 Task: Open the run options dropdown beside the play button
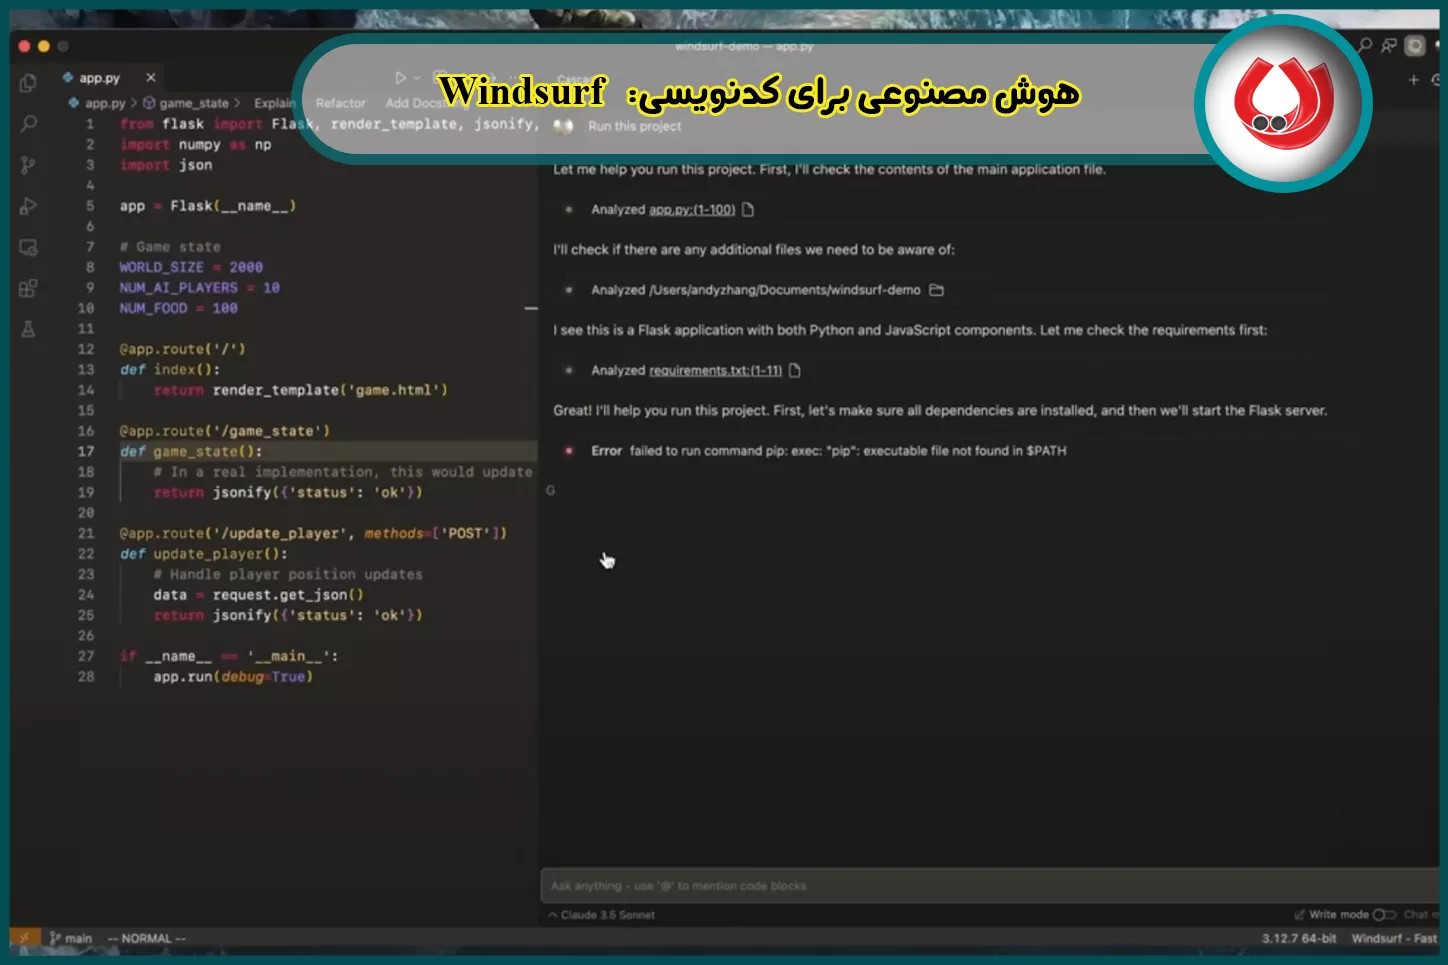coord(418,76)
